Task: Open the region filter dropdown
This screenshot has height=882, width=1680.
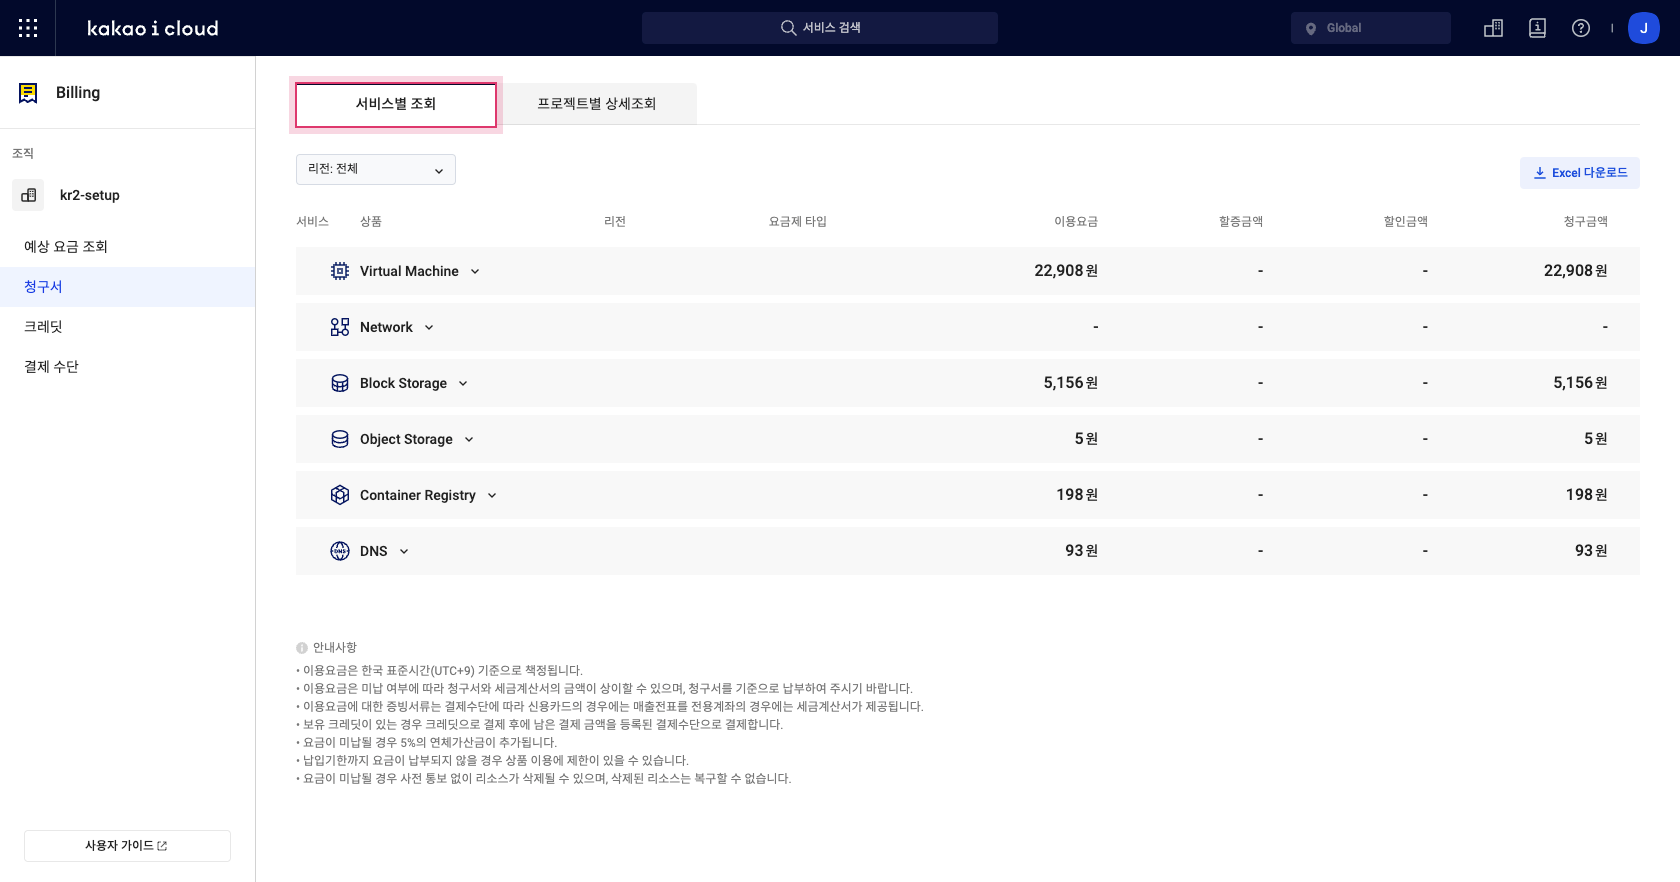Action: [376, 170]
